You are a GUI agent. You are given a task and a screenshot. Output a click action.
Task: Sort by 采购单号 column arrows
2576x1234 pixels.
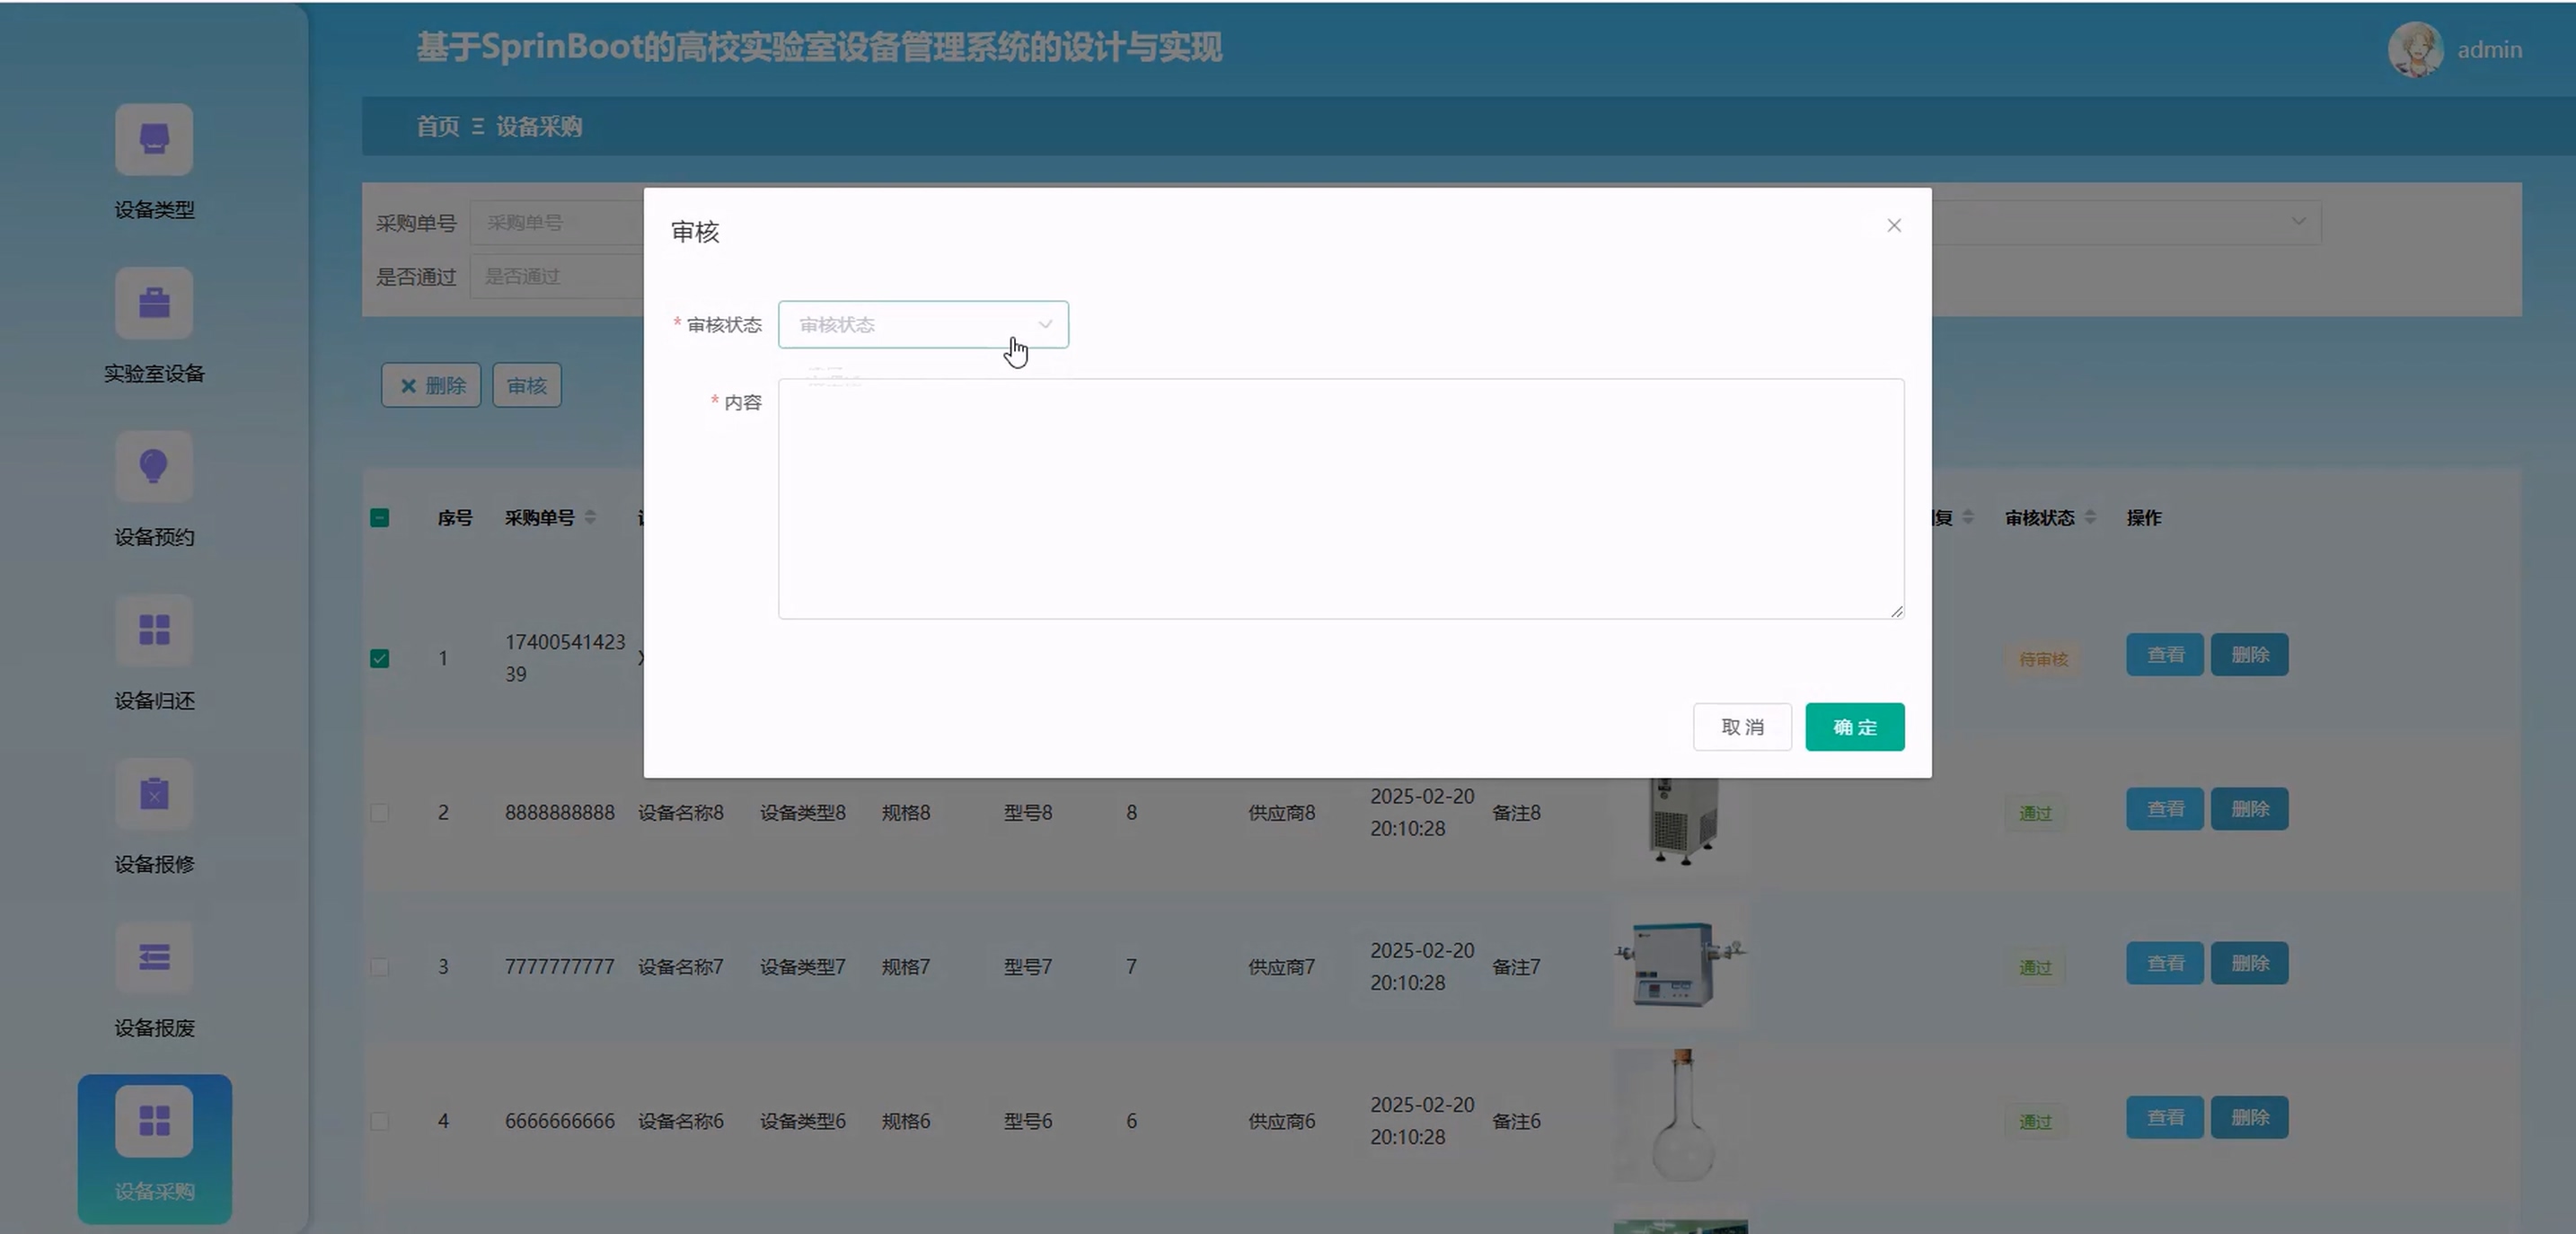point(590,517)
